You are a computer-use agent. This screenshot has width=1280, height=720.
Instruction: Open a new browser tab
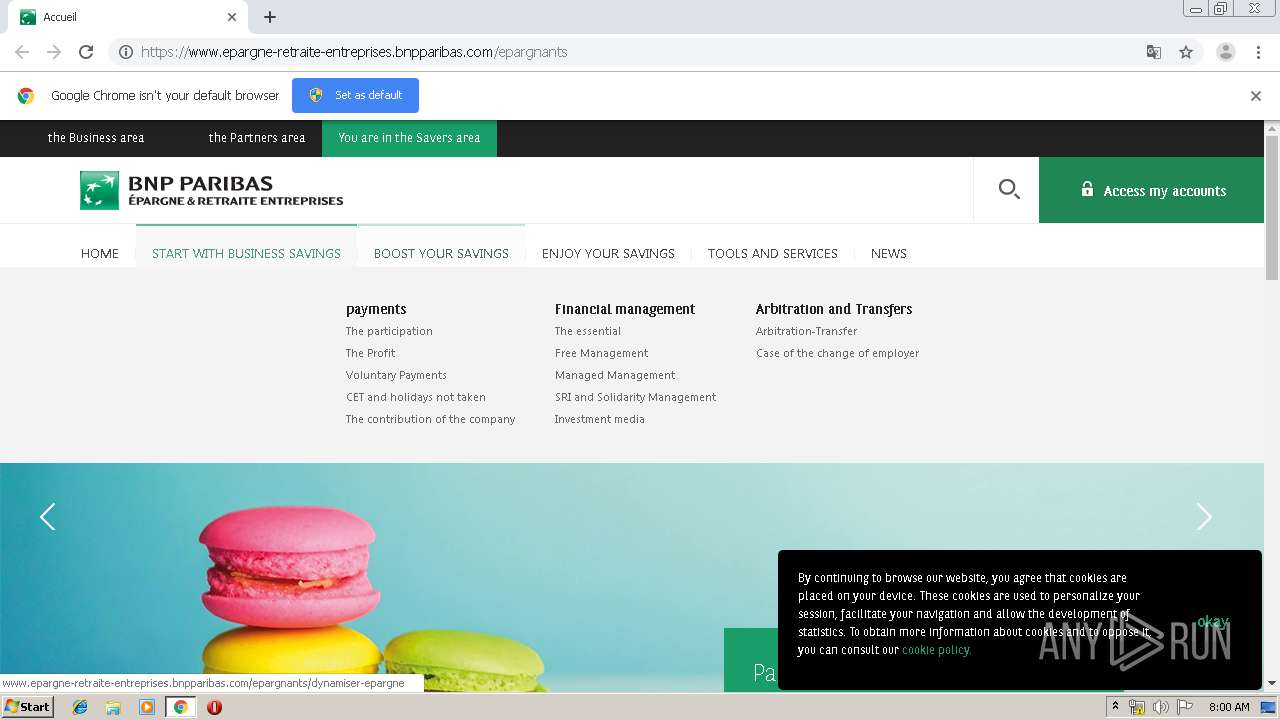tap(270, 17)
